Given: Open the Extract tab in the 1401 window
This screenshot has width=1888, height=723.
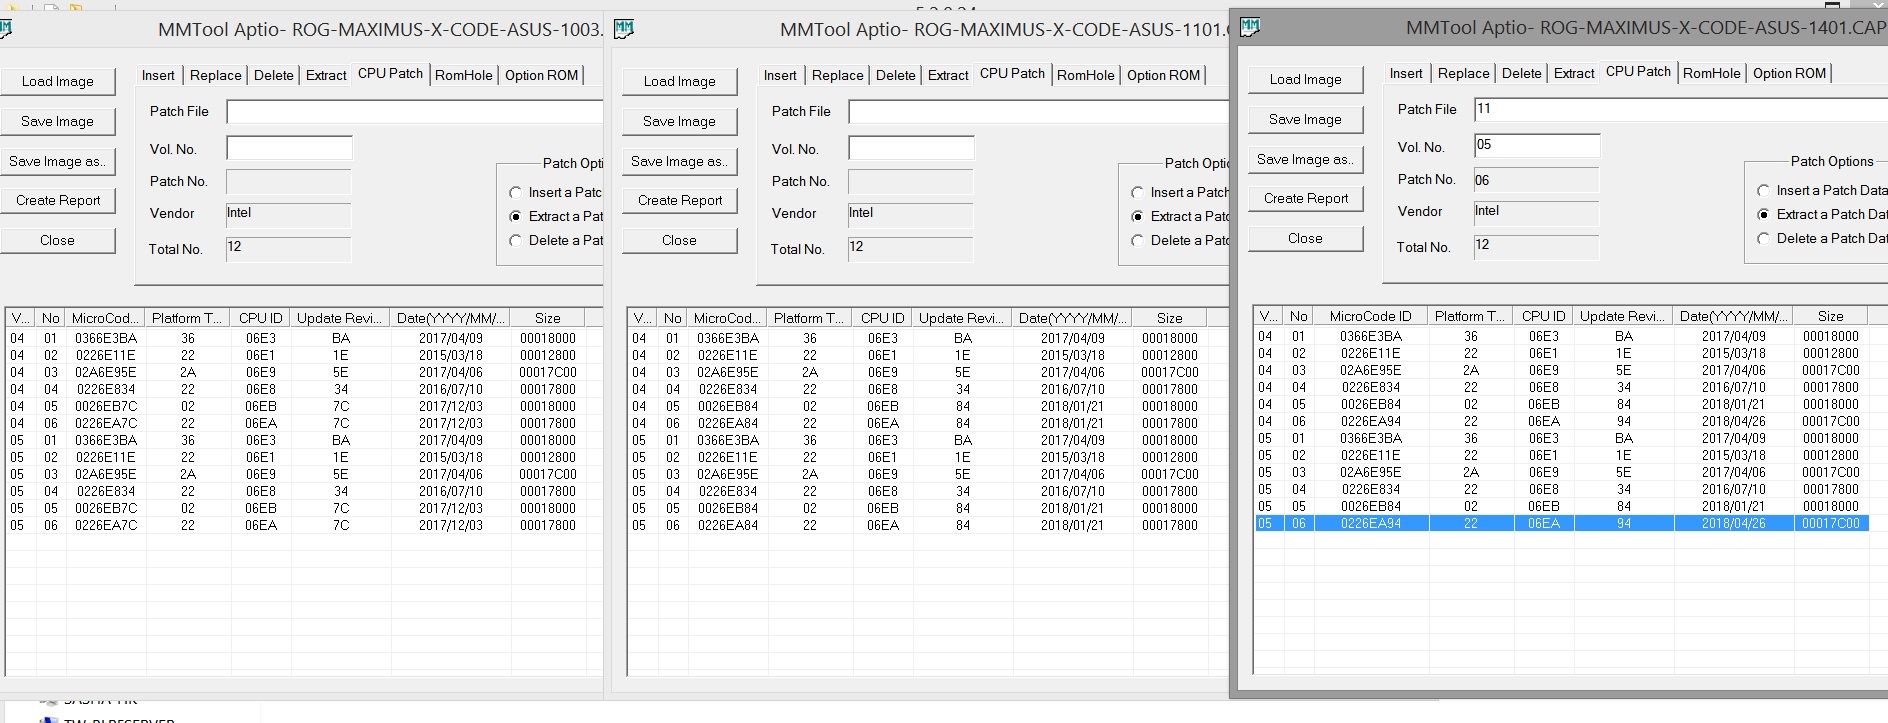Looking at the screenshot, I should 1574,73.
